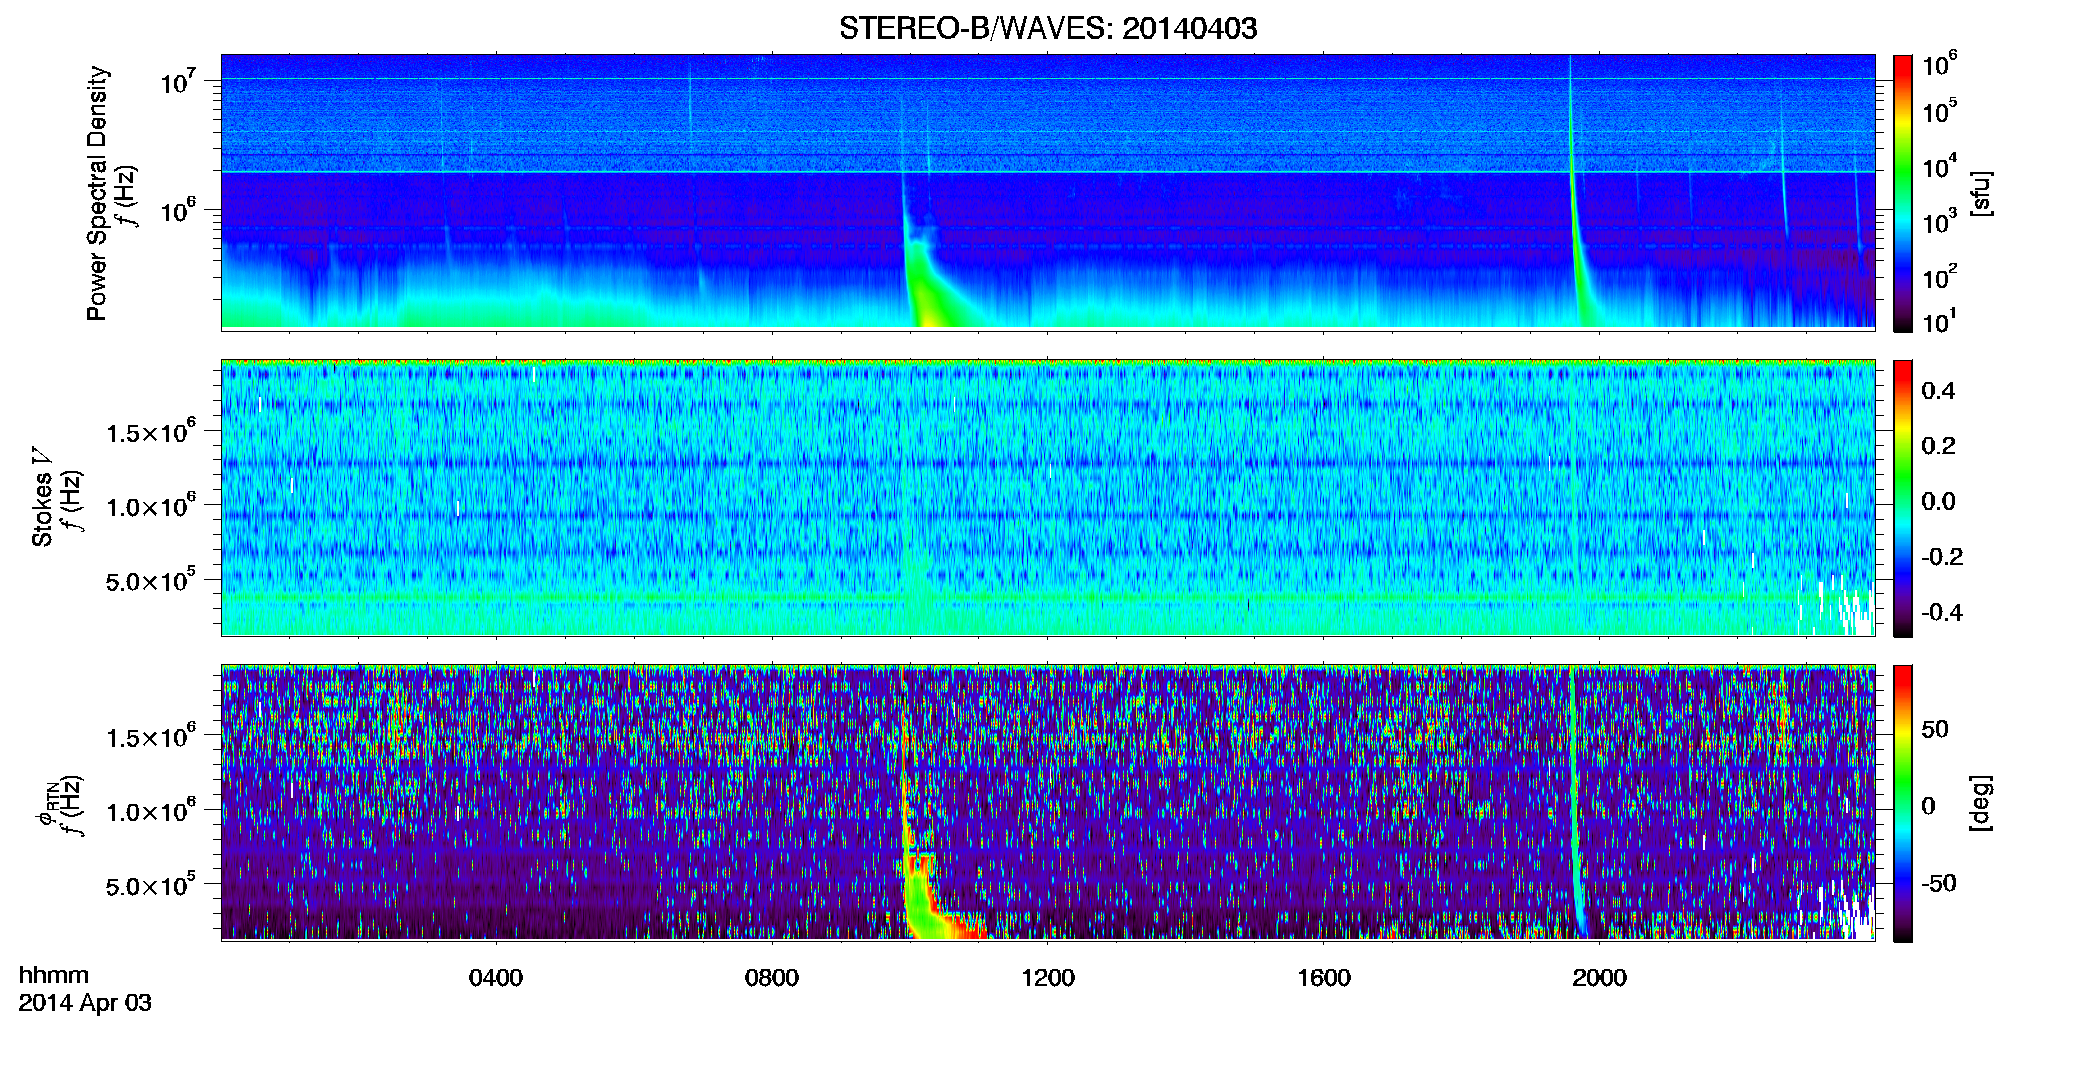Click the Stokes V axis label
2096x1080 pixels.
pos(43,497)
